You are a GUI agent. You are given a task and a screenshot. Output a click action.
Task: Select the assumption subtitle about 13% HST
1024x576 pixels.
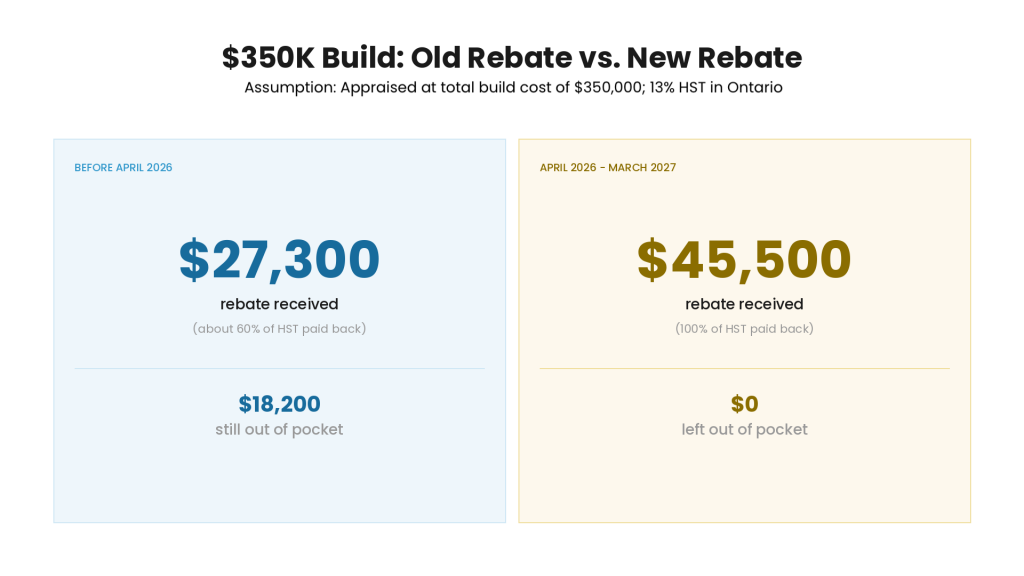click(513, 88)
